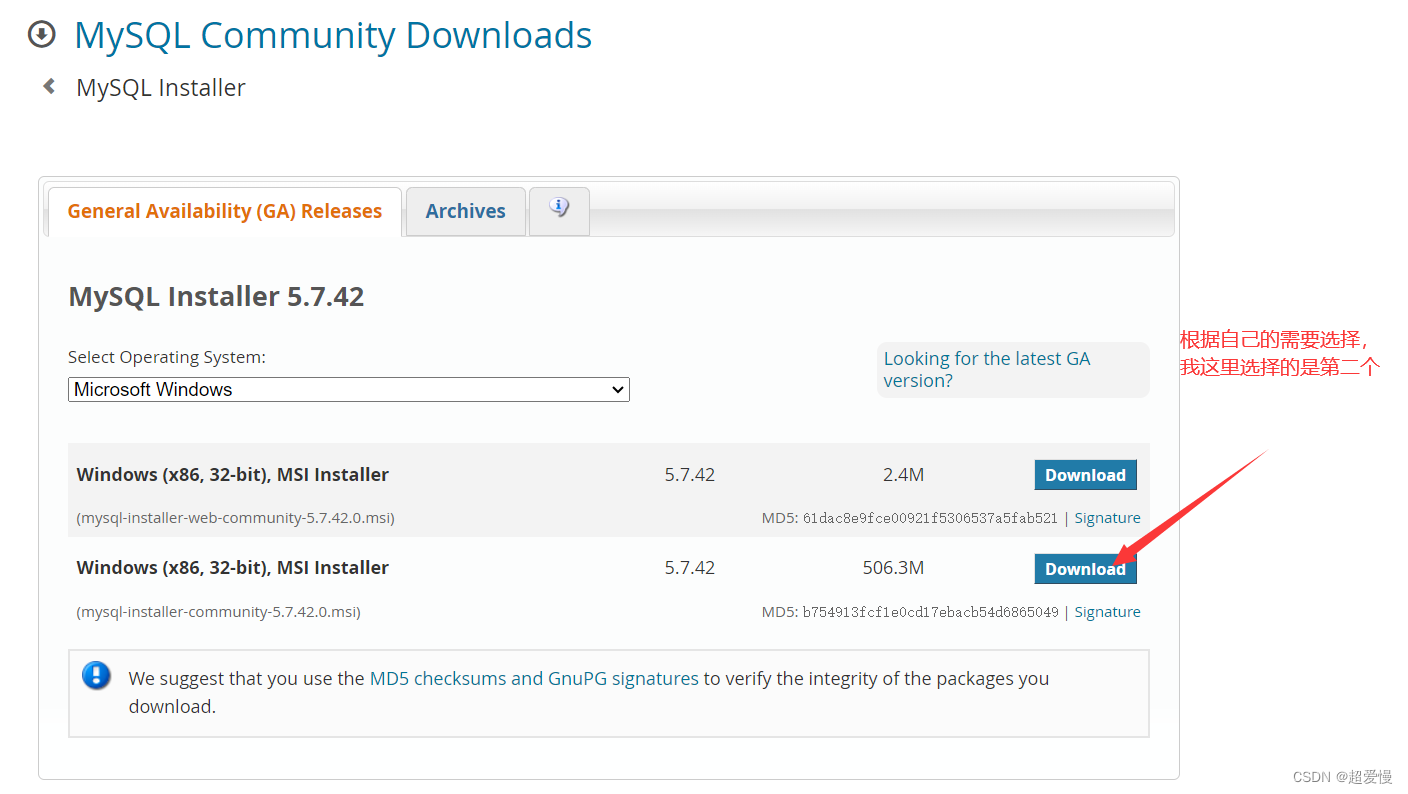
Task: Click Looking for the latest GA version link
Action: coord(987,369)
